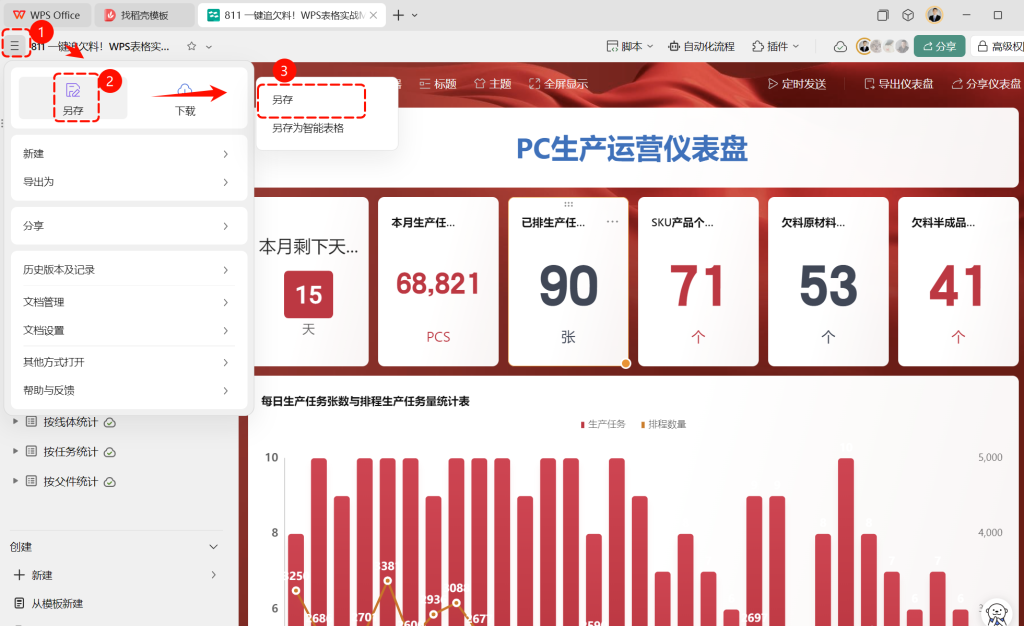The width and height of the screenshot is (1024, 626).
Task: Click the hamburger main menu icon
Action: coord(14,46)
